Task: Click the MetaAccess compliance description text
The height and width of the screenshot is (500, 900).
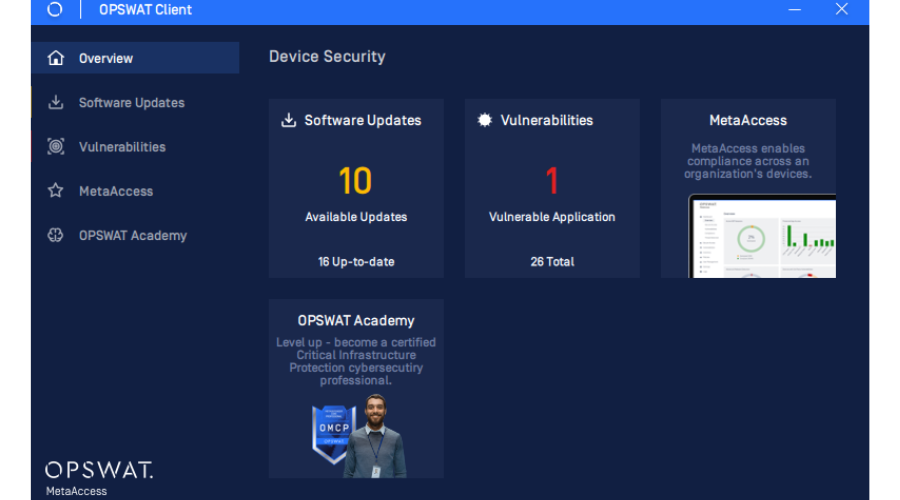Action: point(748,161)
